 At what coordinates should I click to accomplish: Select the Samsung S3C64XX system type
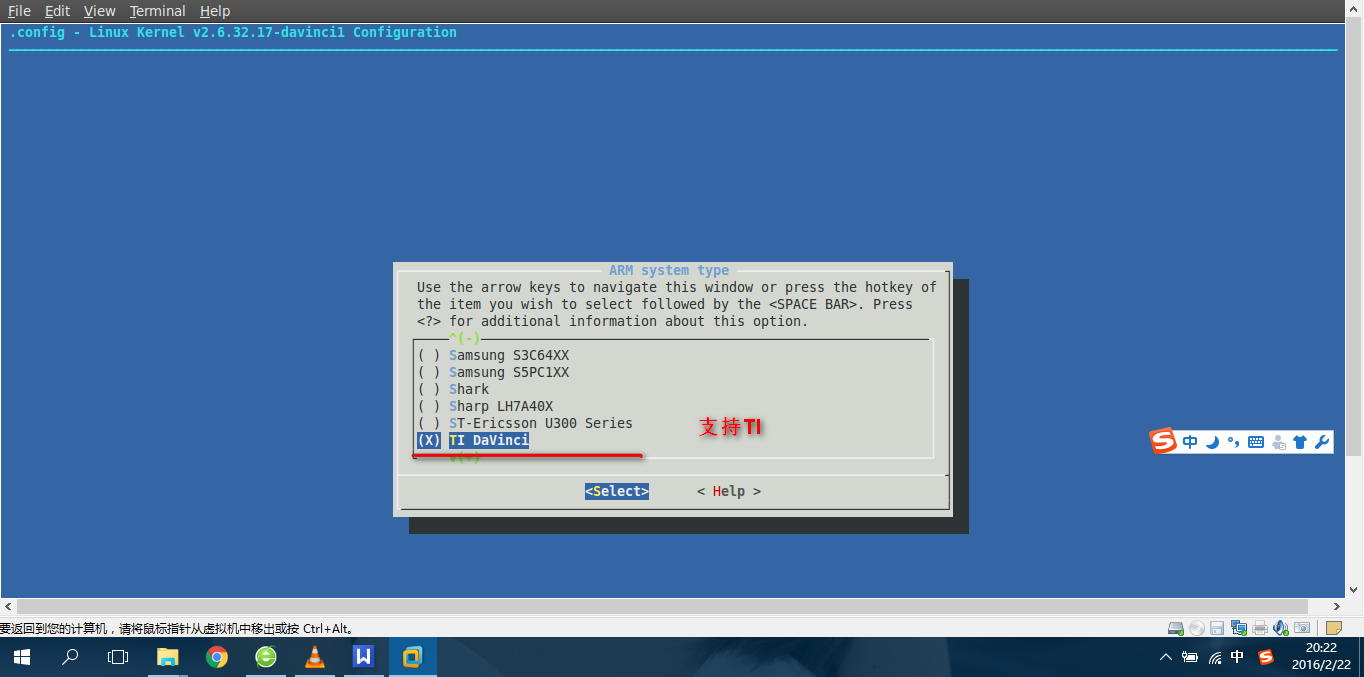493,355
